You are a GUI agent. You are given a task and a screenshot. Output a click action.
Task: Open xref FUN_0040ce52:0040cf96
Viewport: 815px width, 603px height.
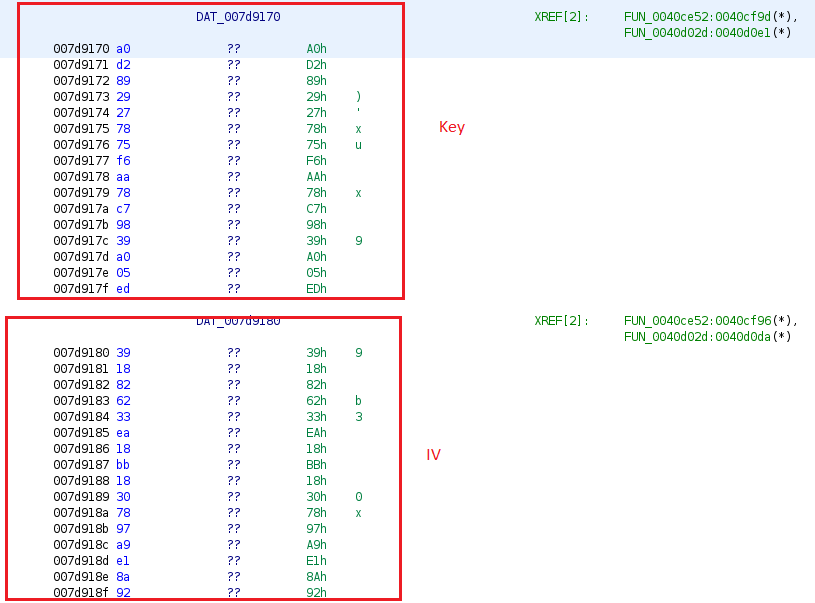click(698, 321)
